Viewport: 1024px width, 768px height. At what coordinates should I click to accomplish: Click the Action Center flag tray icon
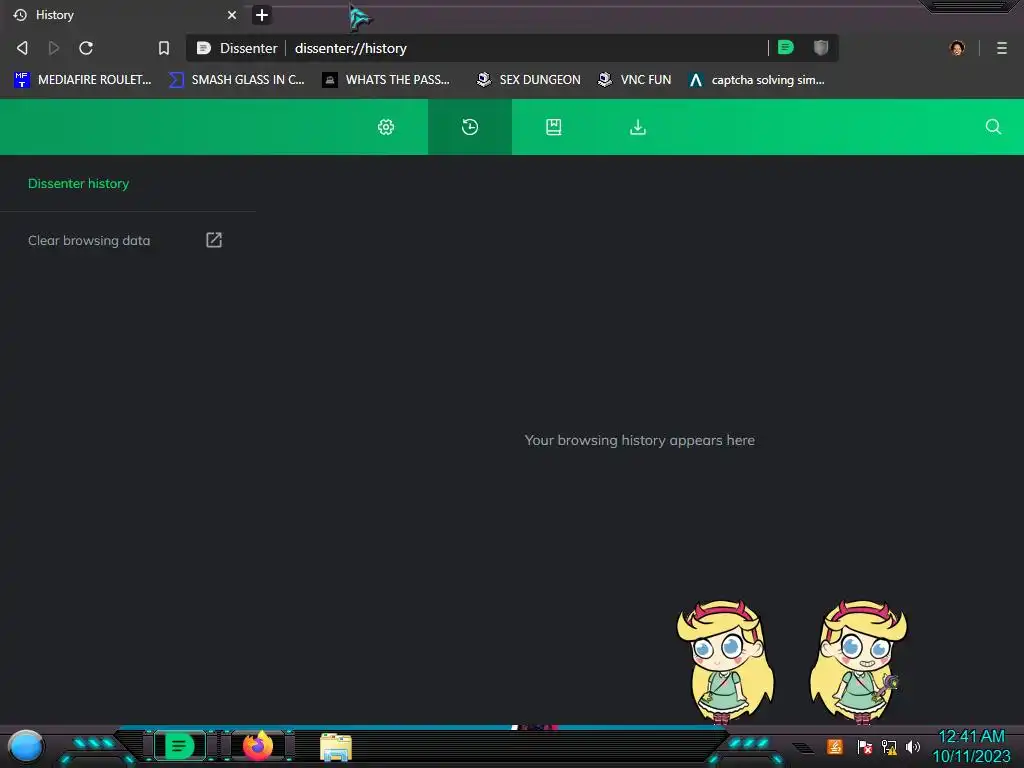tap(864, 746)
